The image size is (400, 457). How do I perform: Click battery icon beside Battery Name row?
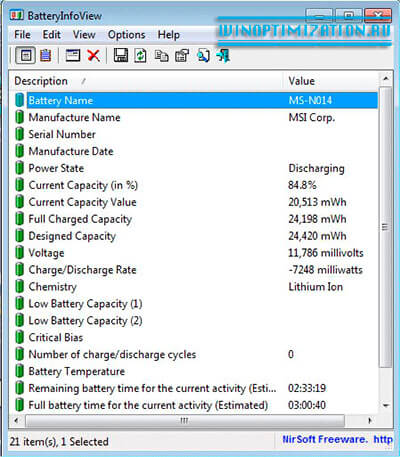point(20,100)
